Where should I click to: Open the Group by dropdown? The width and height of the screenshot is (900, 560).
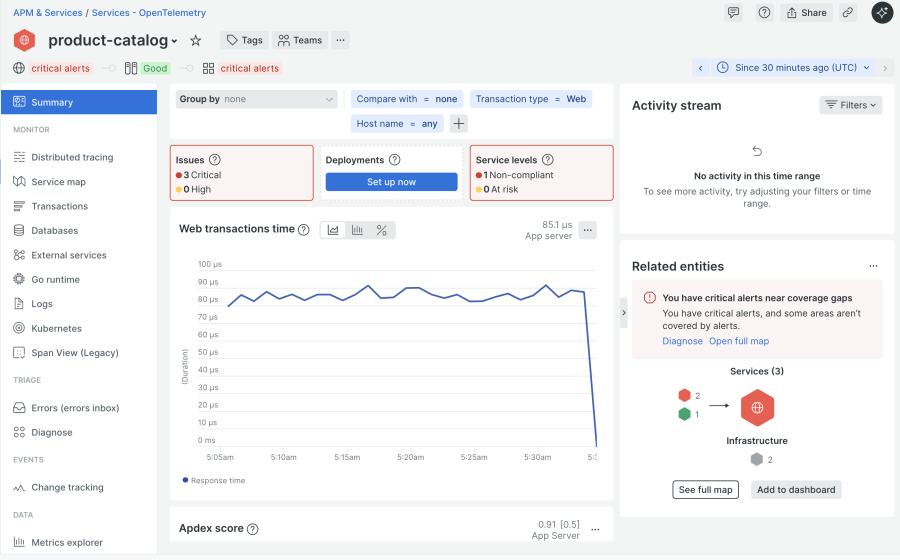point(256,99)
